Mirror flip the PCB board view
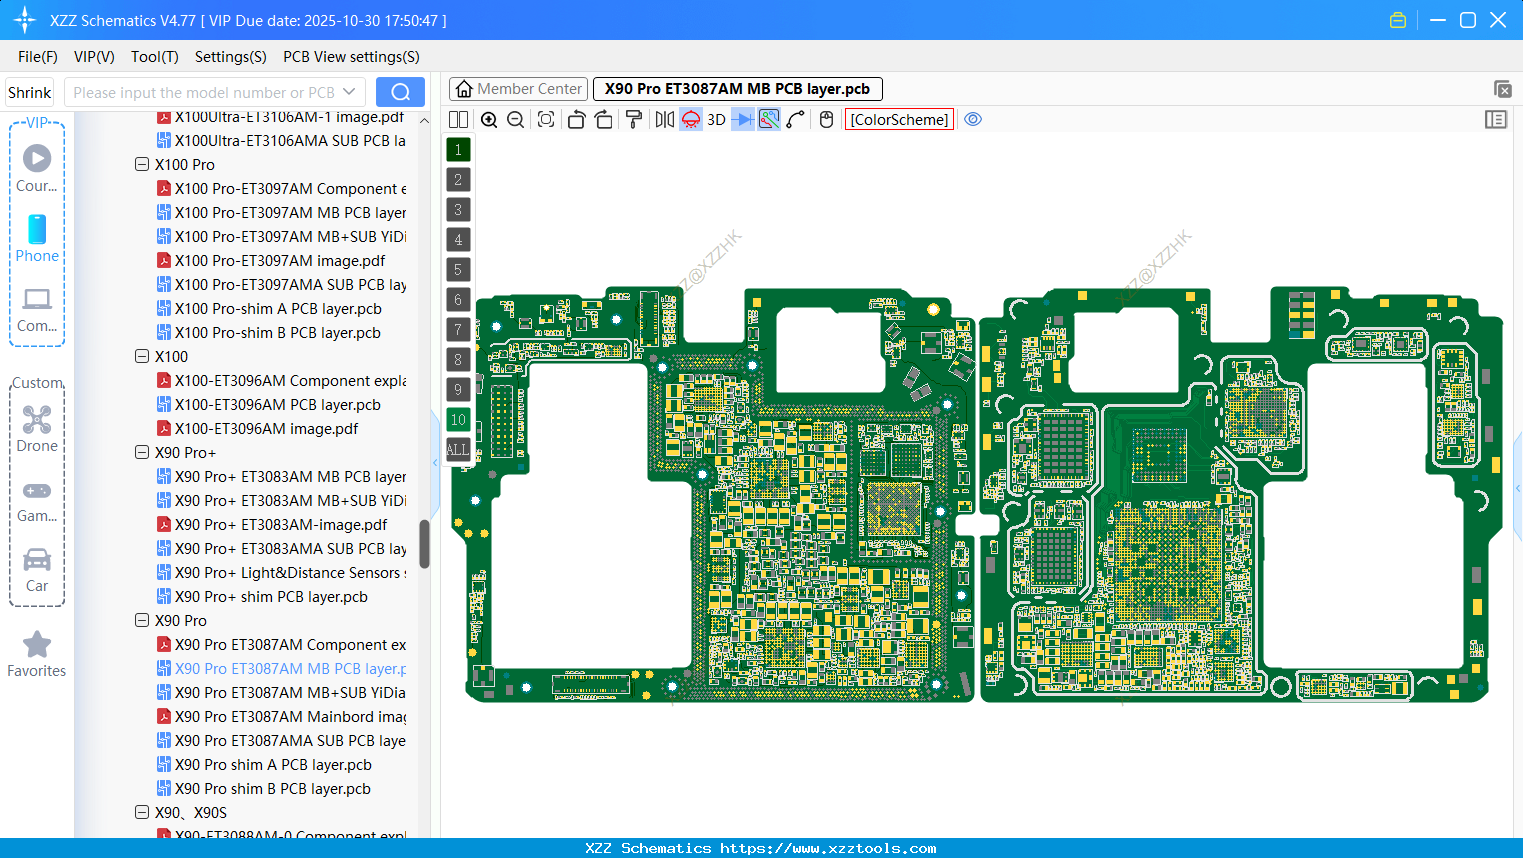This screenshot has height=858, width=1523. click(x=663, y=119)
